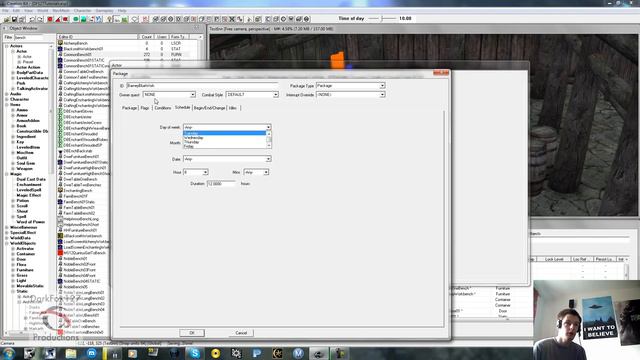Image resolution: width=640 pixels, height=360 pixels.
Task: Click the AlchemyBench row icon in object list
Action: (60, 43)
